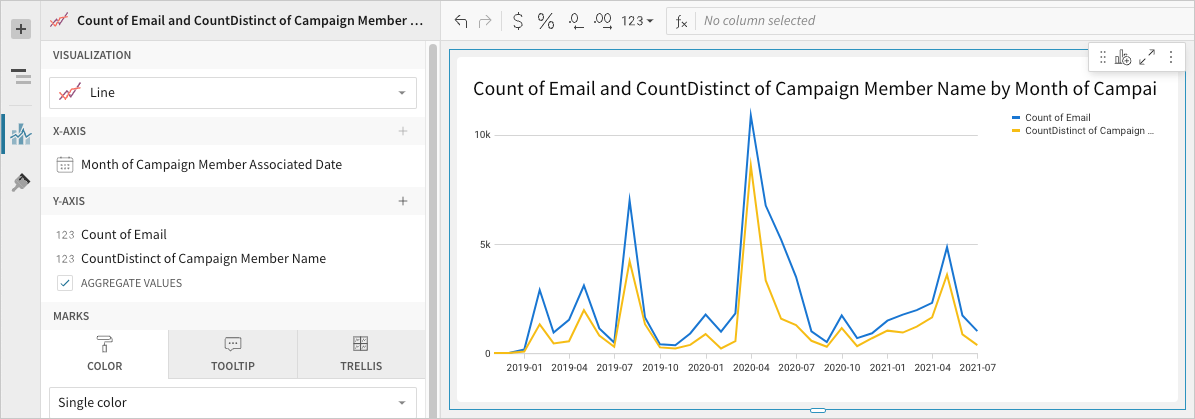
Task: Click the undo arrow
Action: (x=461, y=21)
